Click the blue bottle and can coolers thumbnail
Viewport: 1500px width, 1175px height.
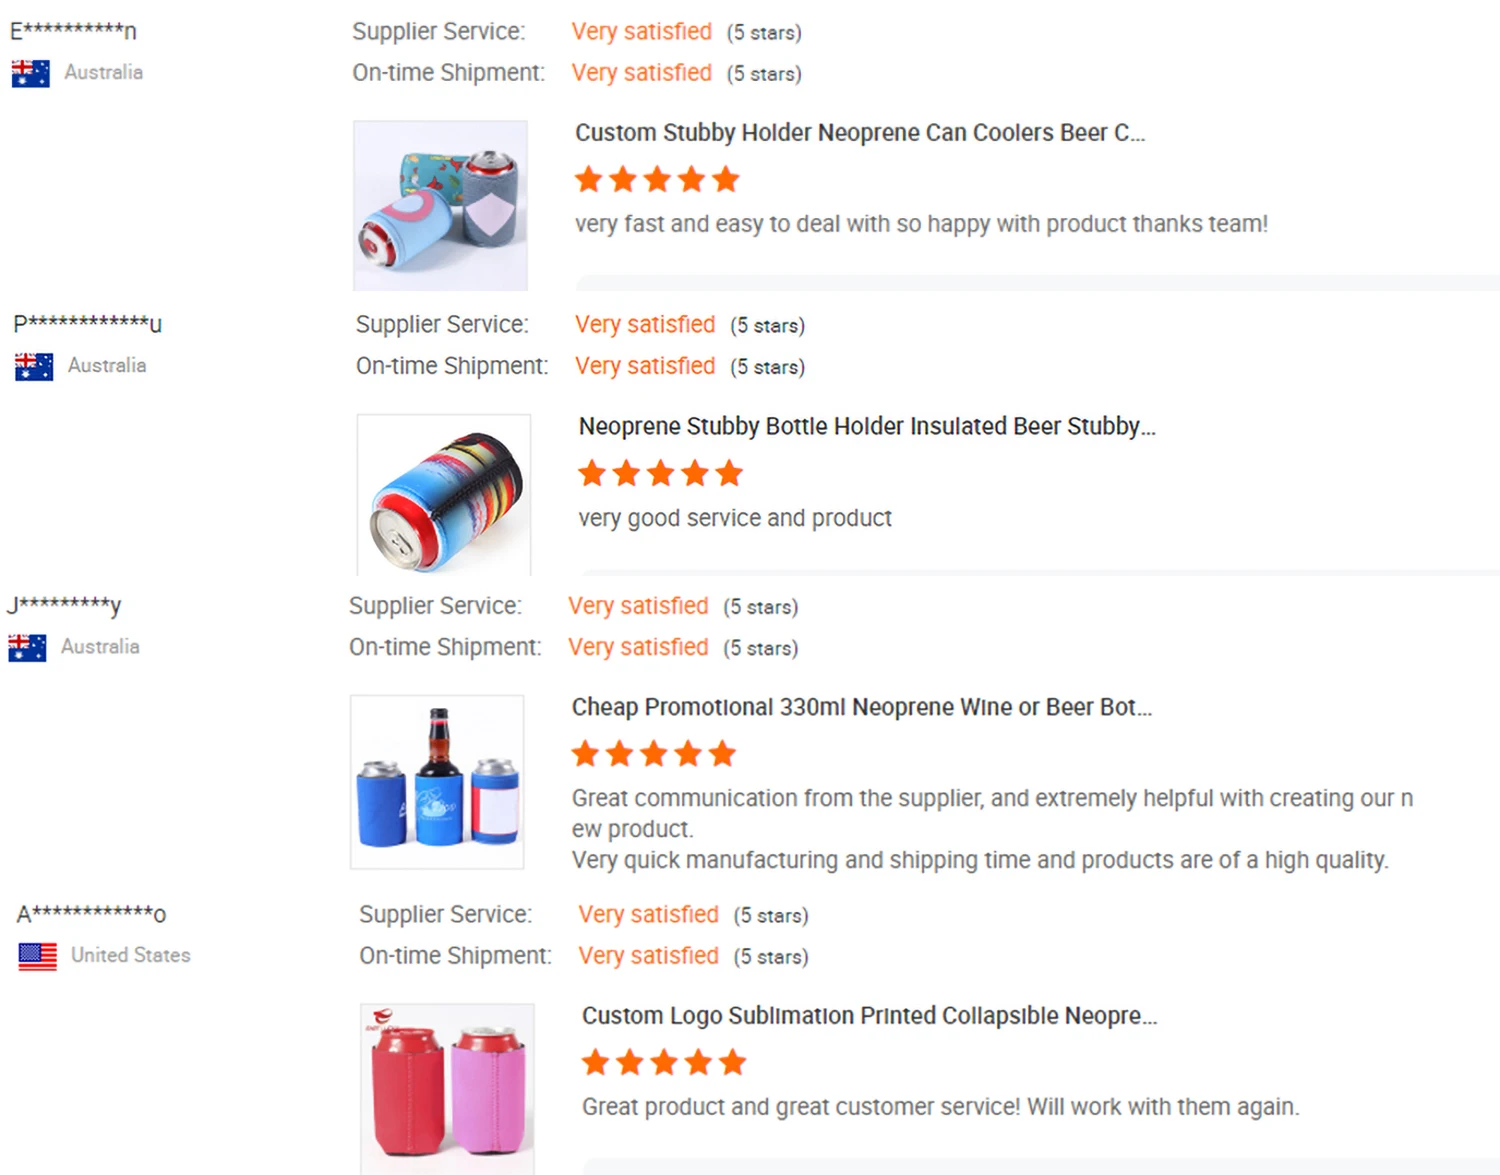pyautogui.click(x=437, y=782)
